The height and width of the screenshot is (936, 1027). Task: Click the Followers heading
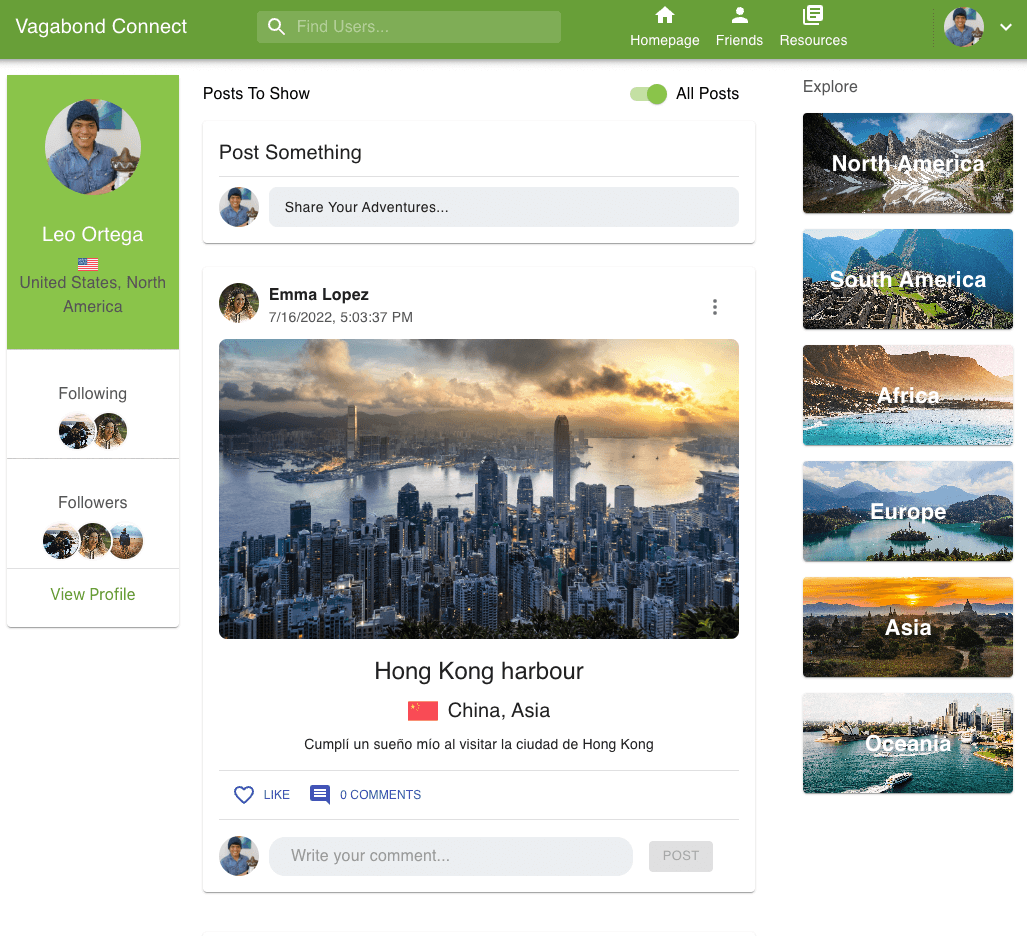(92, 502)
